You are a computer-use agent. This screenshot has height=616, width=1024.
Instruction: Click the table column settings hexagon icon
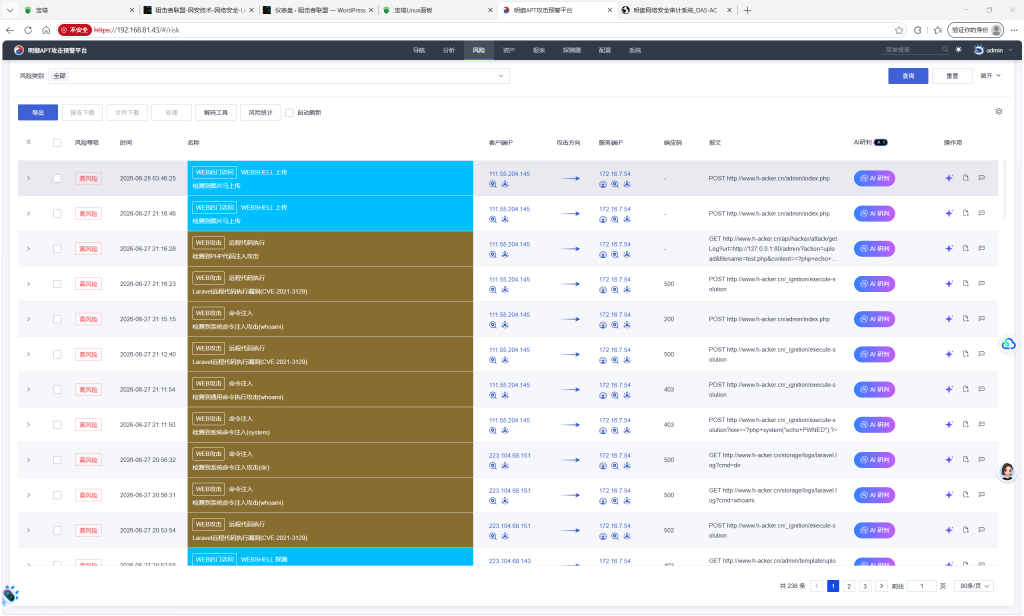tap(999, 112)
